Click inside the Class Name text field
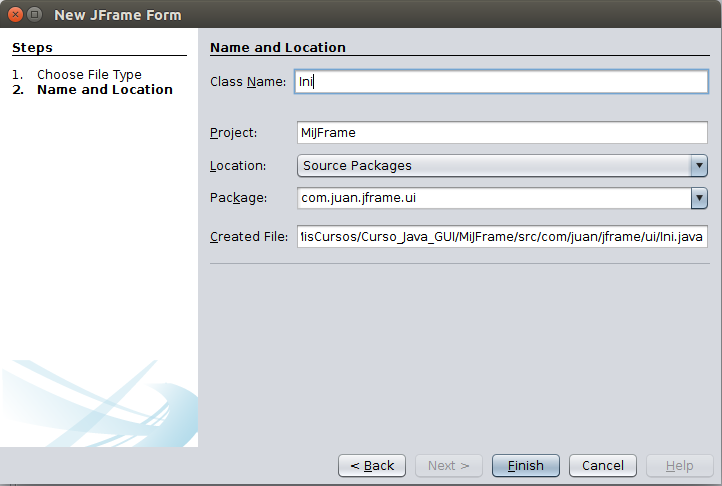 501,82
